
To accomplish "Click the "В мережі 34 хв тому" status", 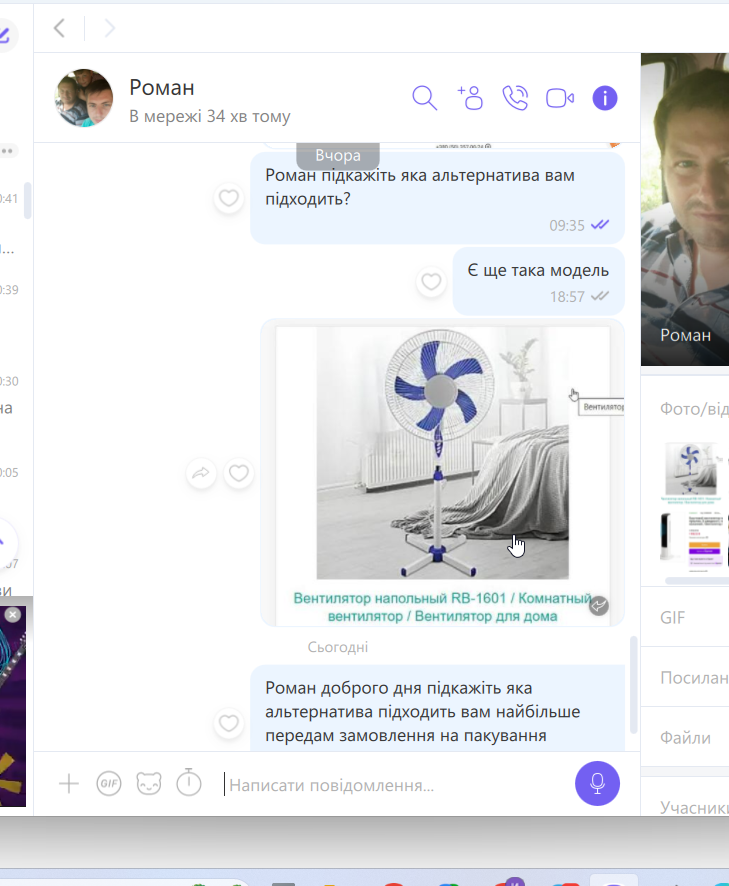I will pos(210,116).
